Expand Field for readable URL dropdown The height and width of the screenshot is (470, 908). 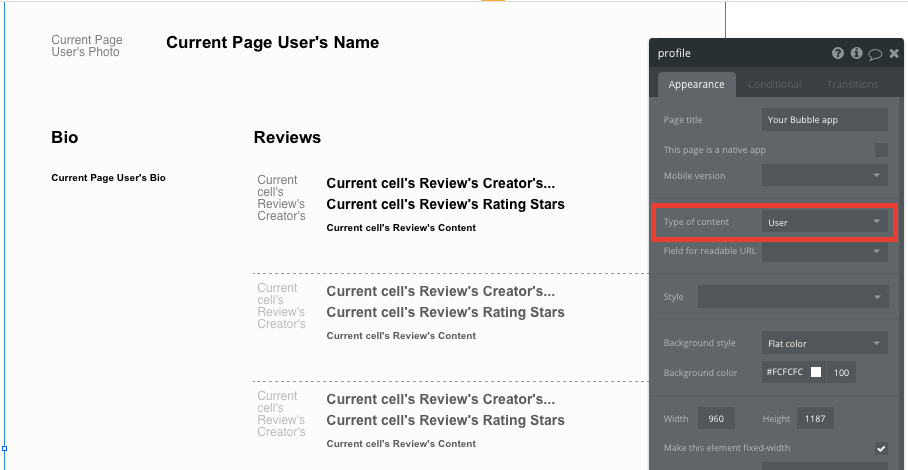pos(825,251)
